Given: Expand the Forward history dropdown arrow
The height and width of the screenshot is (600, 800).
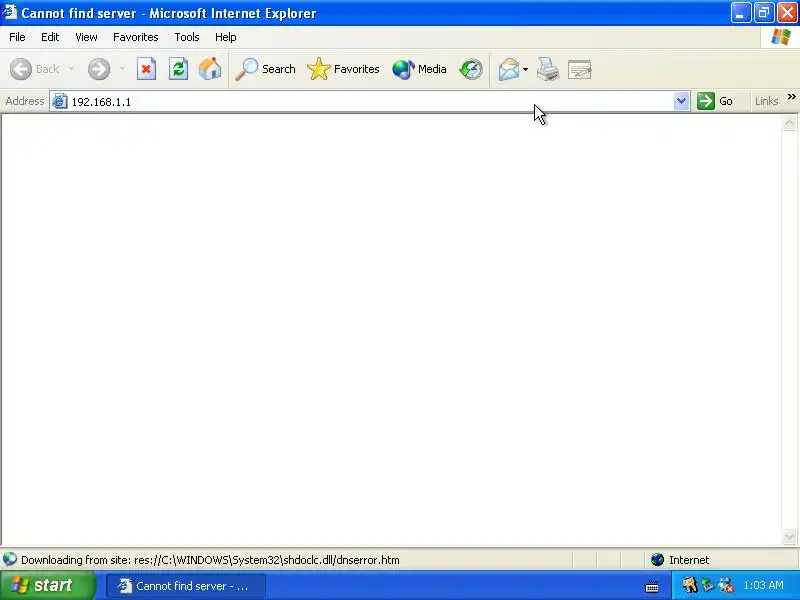Looking at the screenshot, I should [x=122, y=69].
